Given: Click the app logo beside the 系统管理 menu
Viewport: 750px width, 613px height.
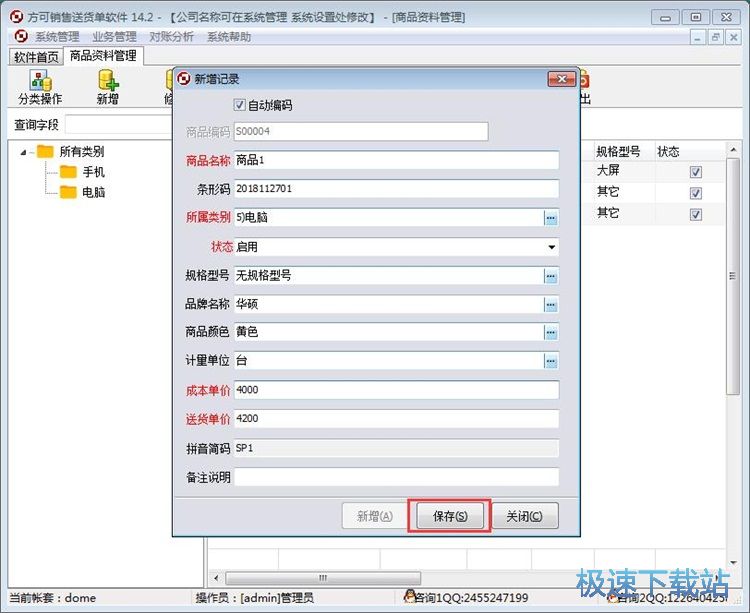Looking at the screenshot, I should point(21,36).
